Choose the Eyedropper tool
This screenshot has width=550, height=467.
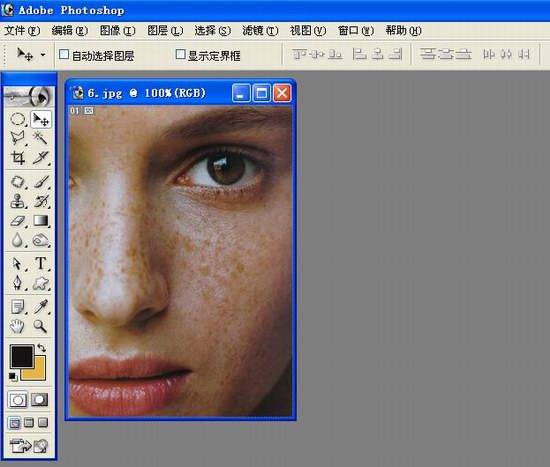40,307
